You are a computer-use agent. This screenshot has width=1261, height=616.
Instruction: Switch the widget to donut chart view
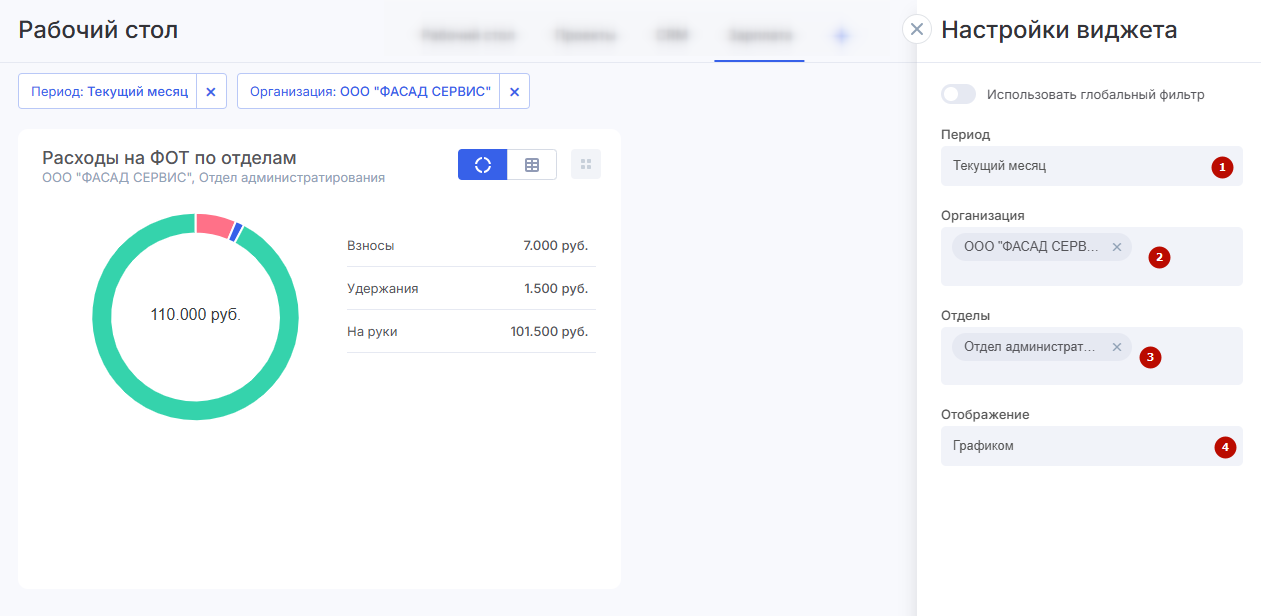pos(483,165)
